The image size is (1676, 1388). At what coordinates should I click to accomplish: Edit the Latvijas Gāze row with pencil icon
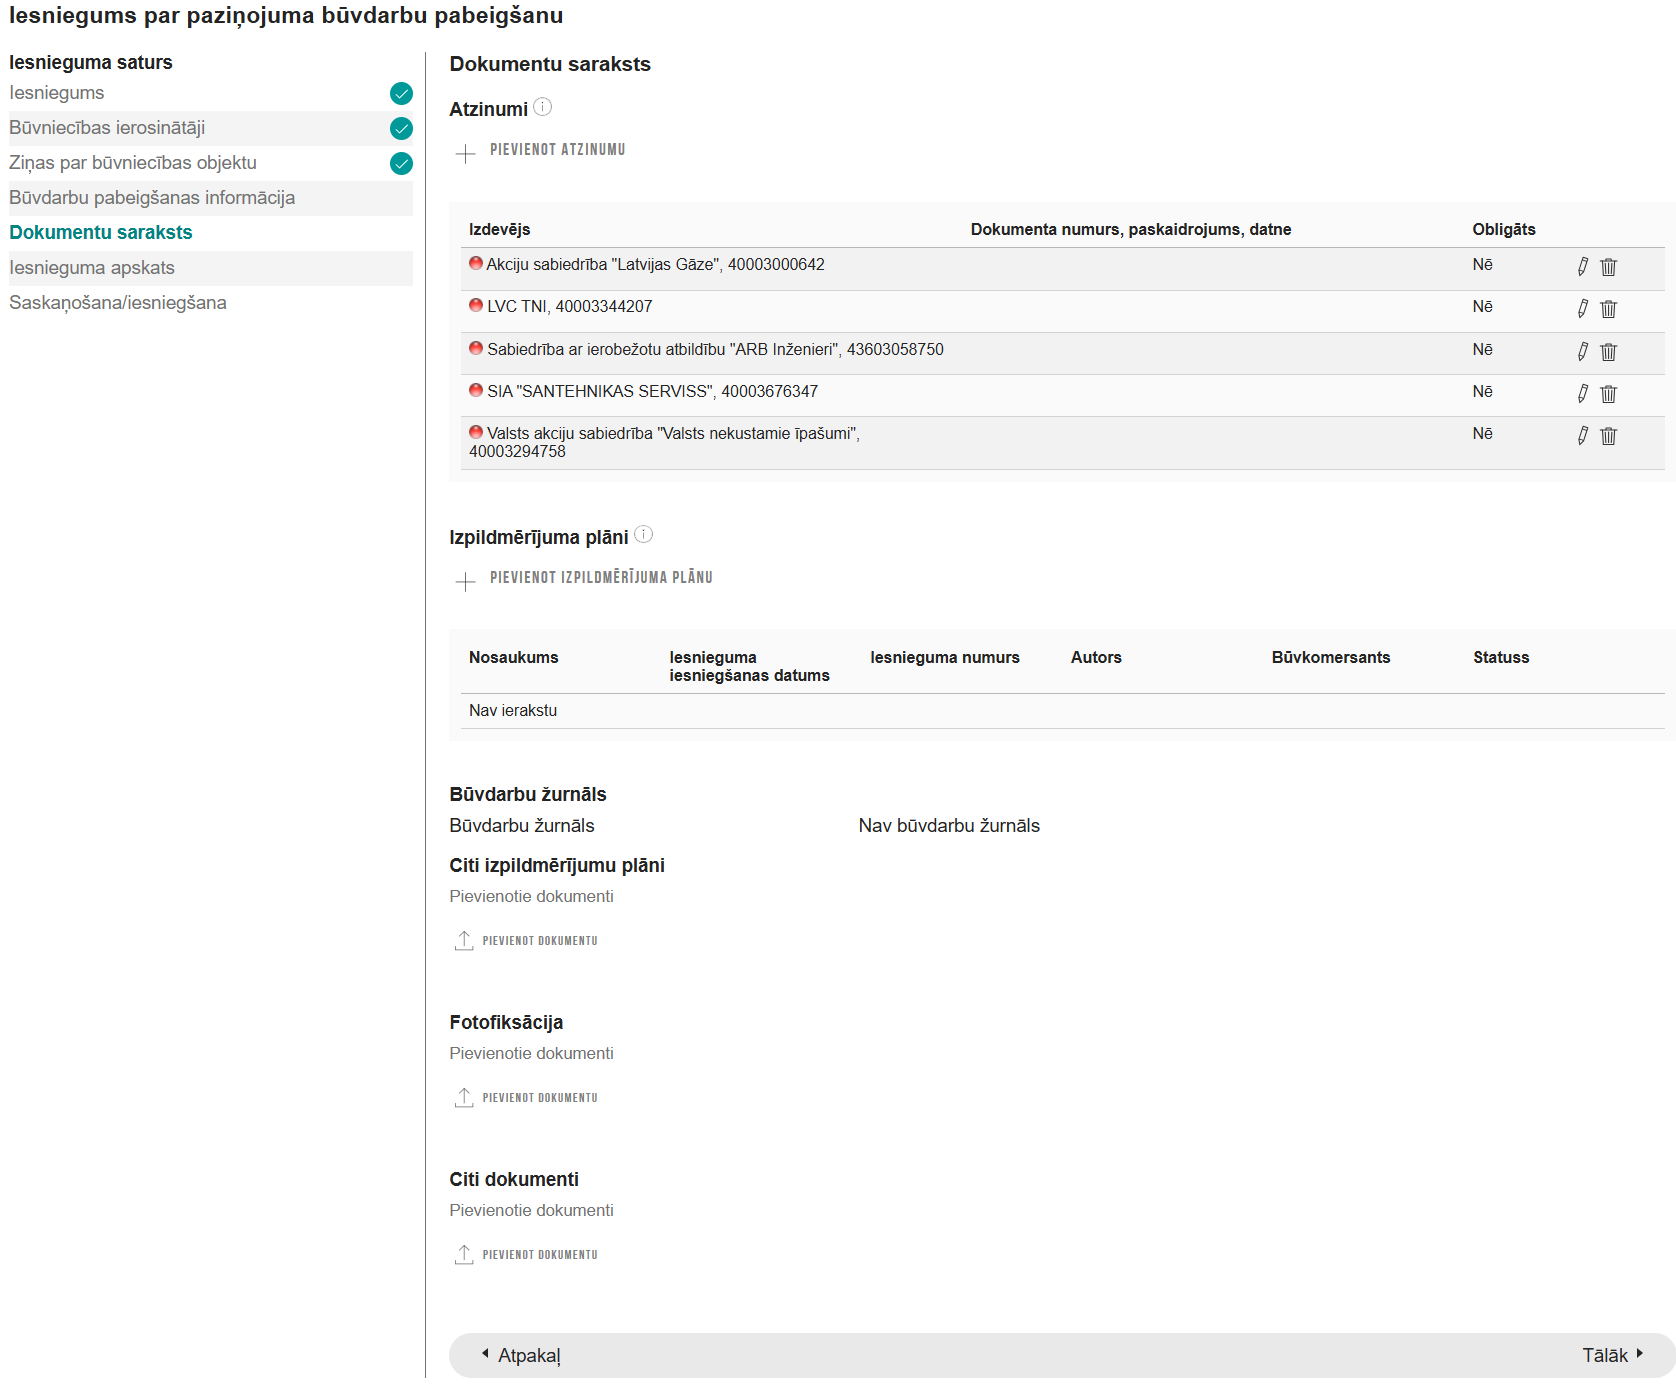point(1583,267)
